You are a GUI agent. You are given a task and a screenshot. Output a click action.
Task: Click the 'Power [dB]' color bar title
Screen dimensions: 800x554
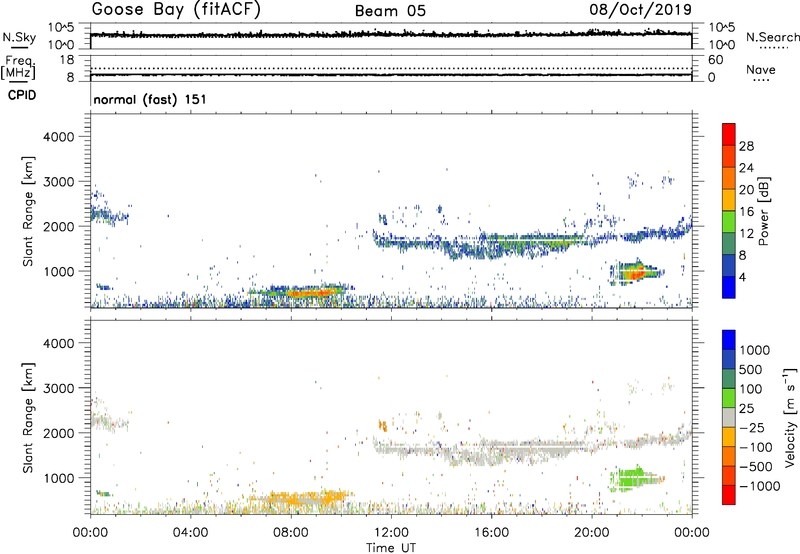click(x=764, y=212)
